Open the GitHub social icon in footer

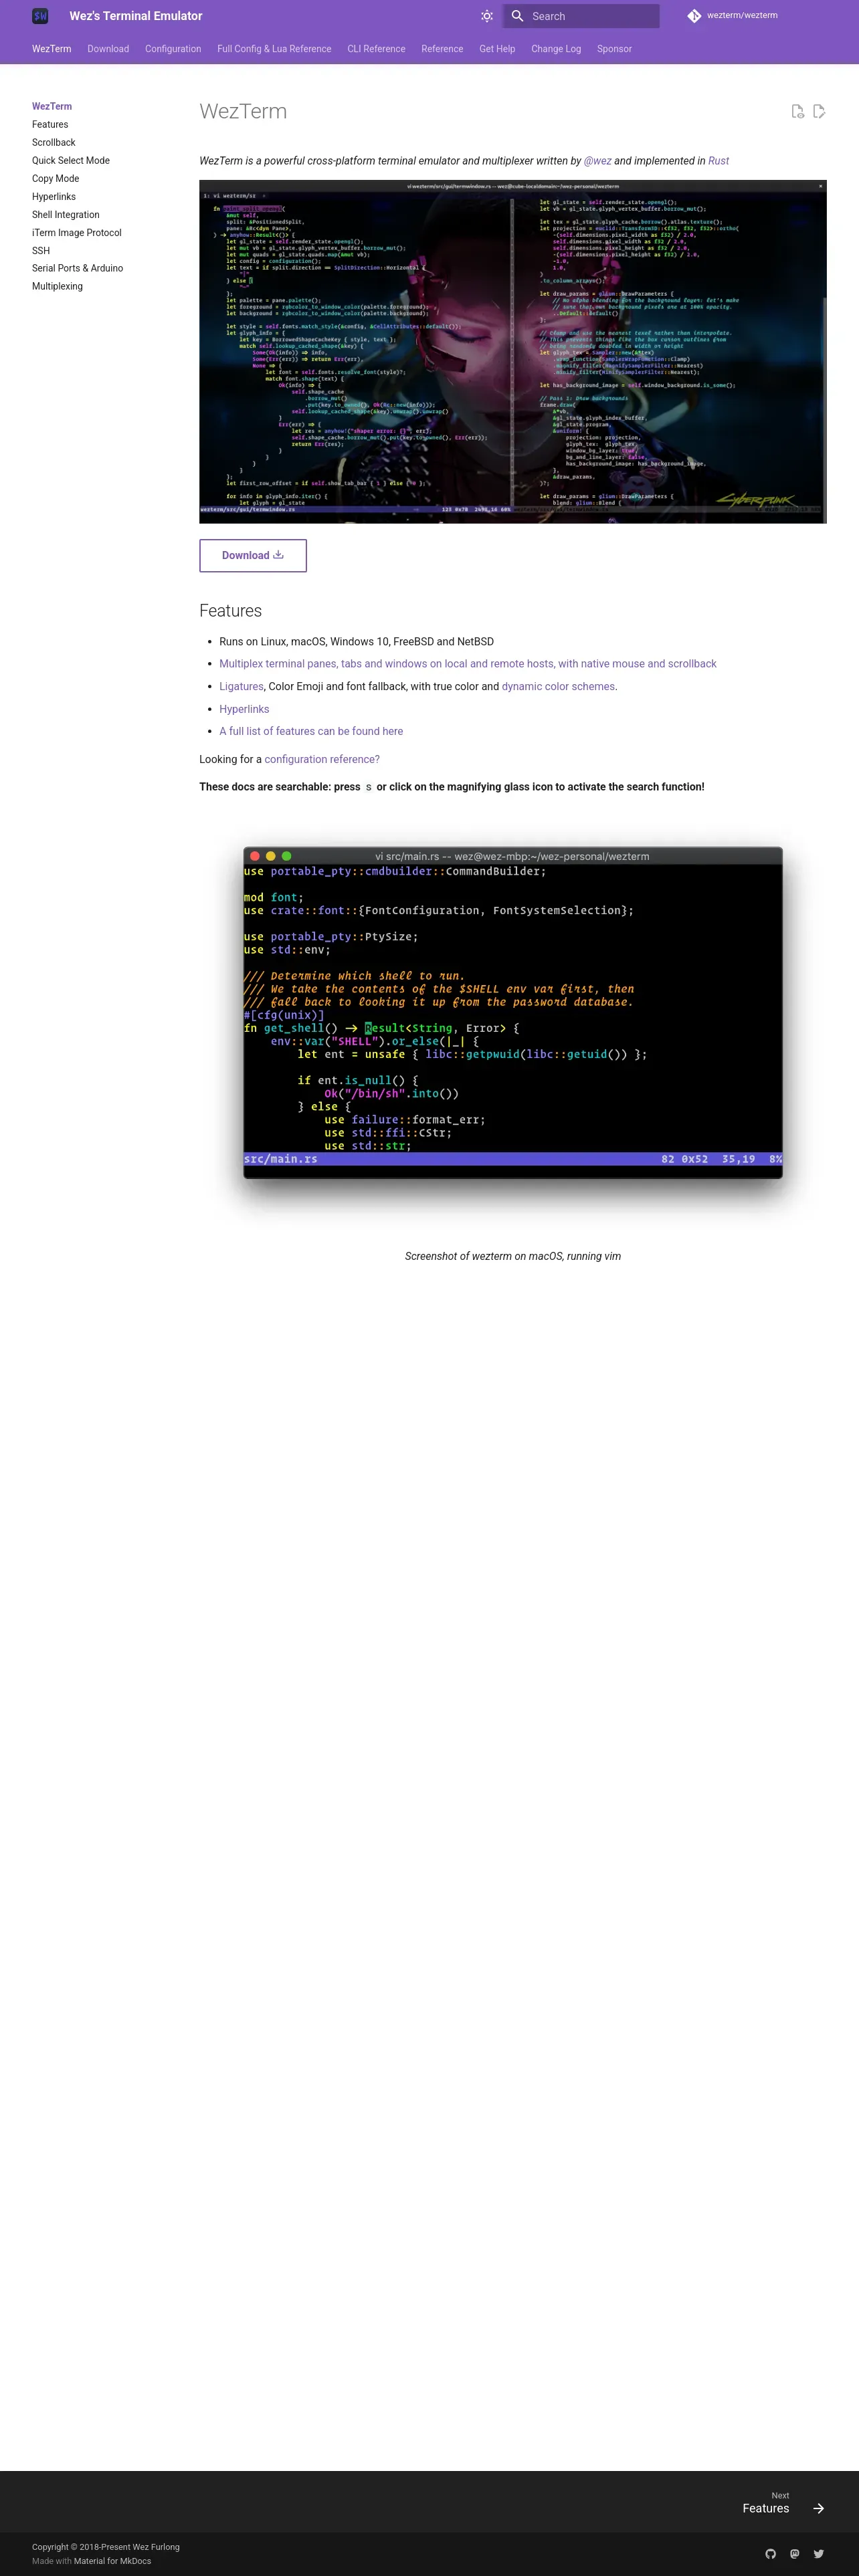tap(770, 2553)
